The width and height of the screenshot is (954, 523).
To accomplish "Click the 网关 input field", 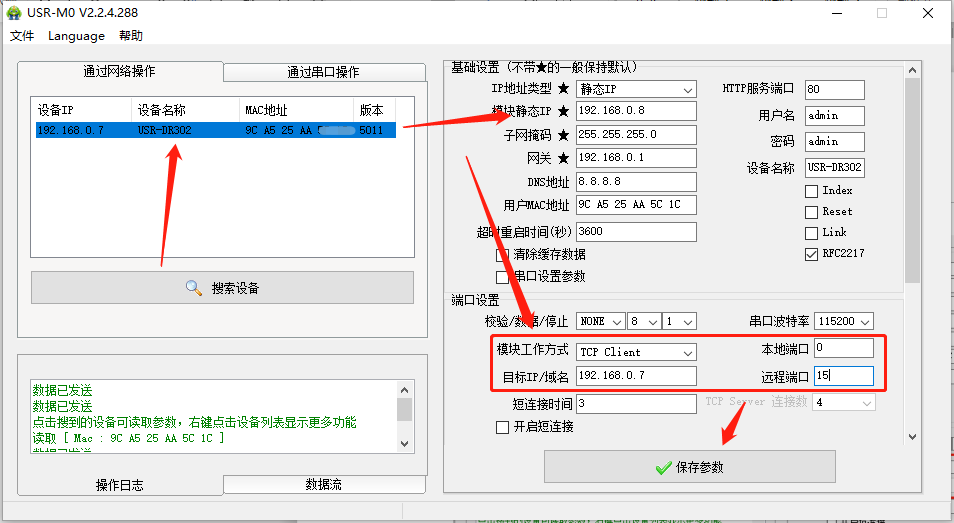I will pyautogui.click(x=636, y=158).
